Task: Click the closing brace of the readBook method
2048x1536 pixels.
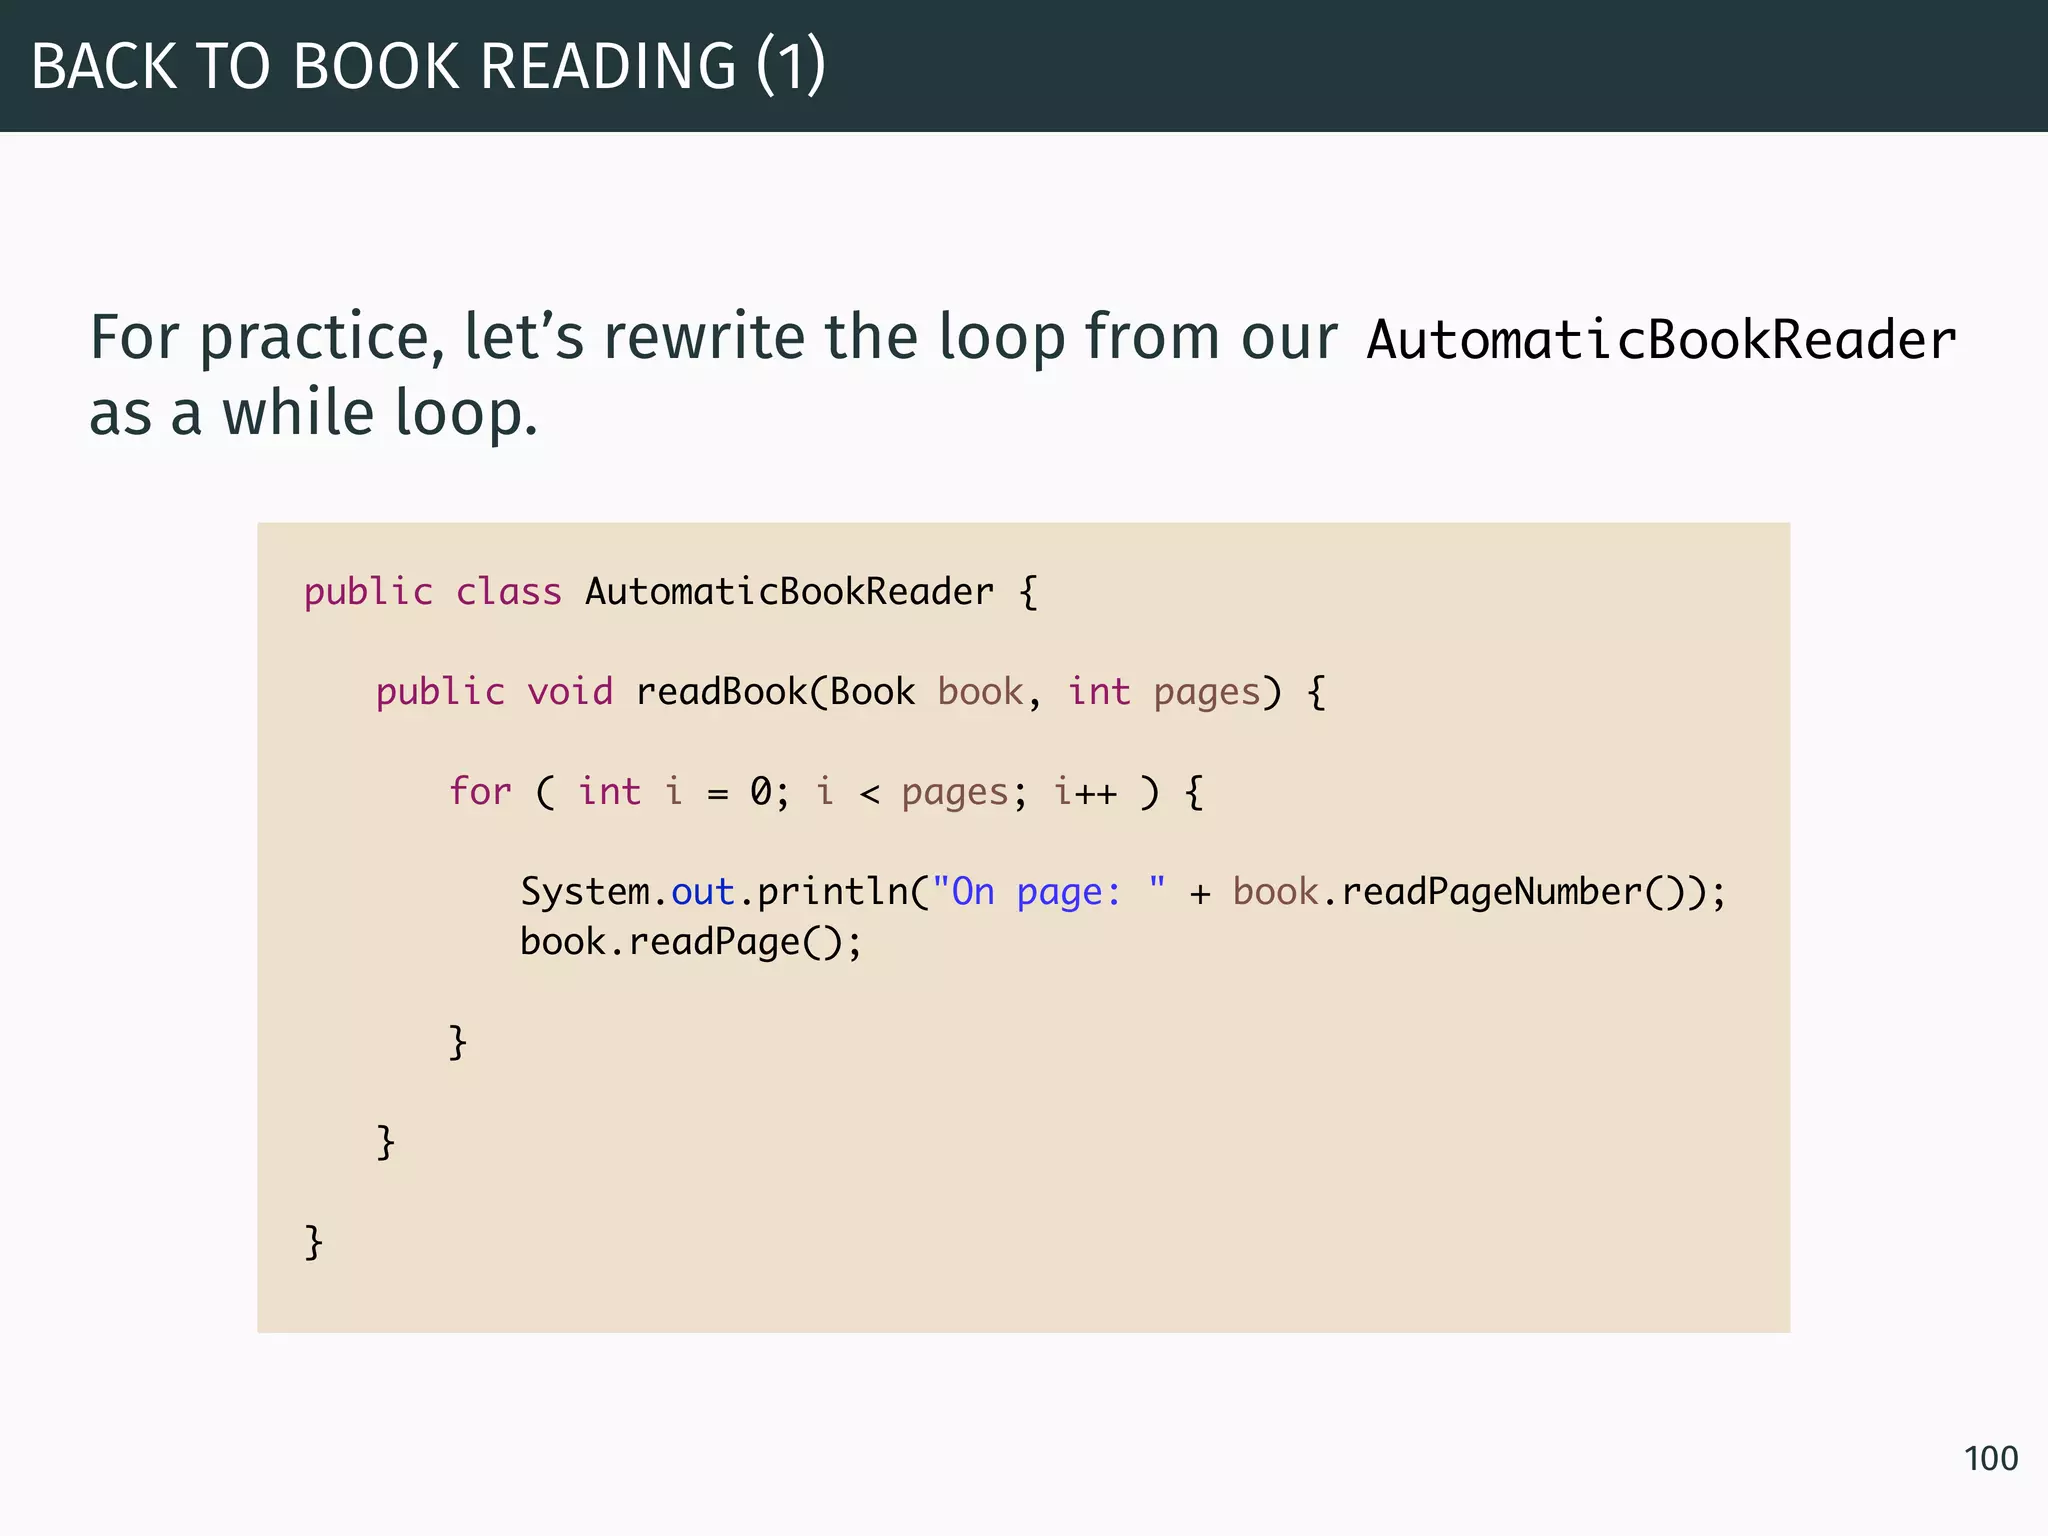Action: point(386,1142)
